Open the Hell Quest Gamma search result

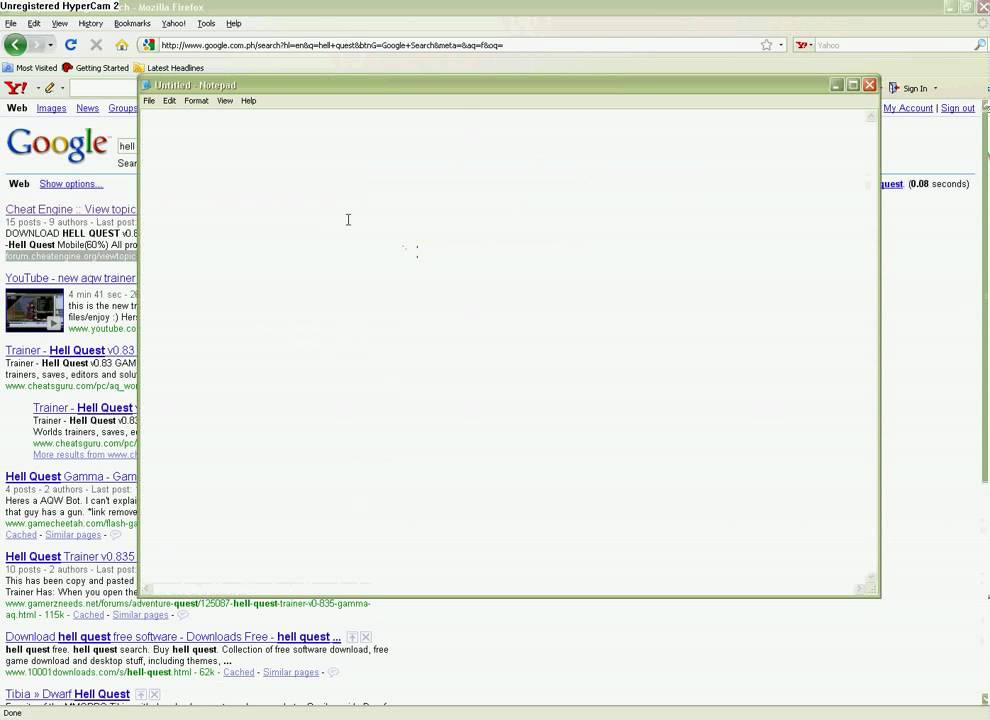pos(71,476)
